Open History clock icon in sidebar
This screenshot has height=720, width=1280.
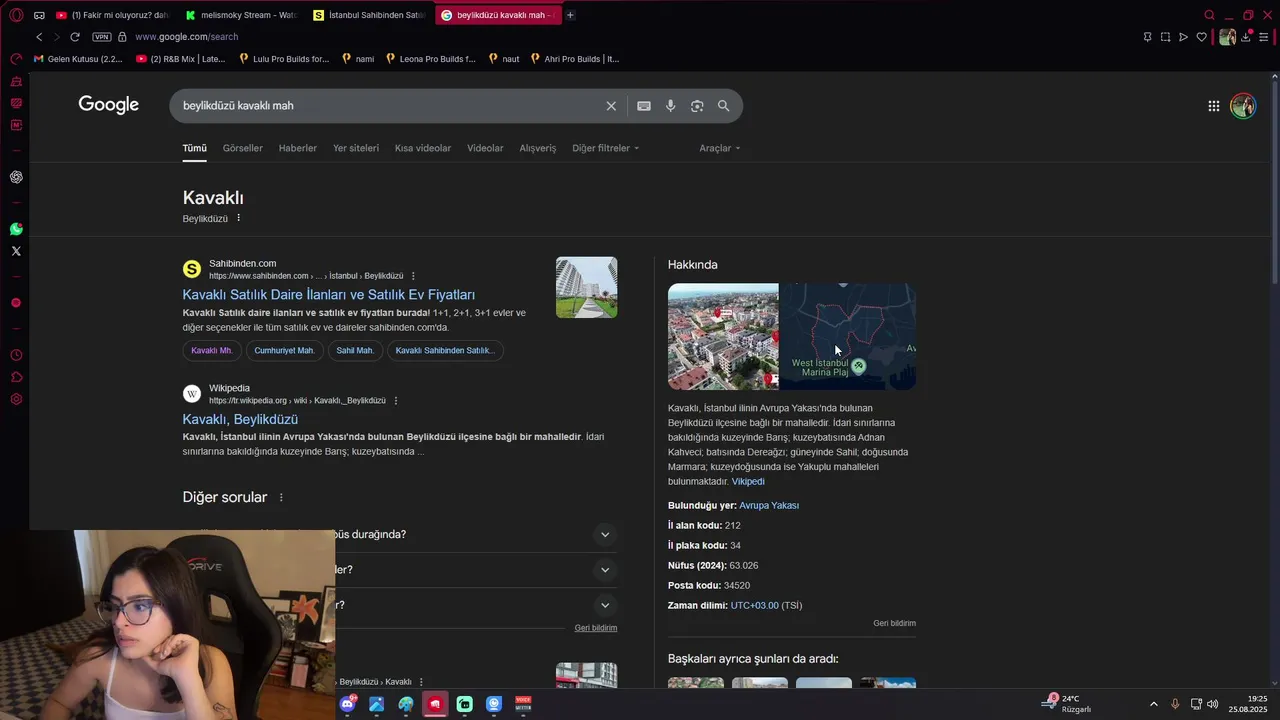pos(16,355)
